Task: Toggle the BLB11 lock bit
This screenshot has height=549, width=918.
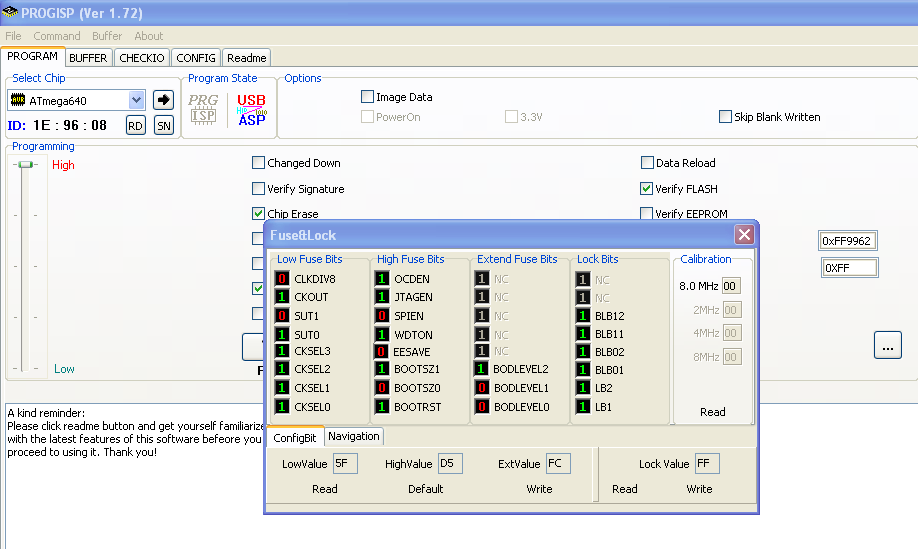Action: pos(583,334)
